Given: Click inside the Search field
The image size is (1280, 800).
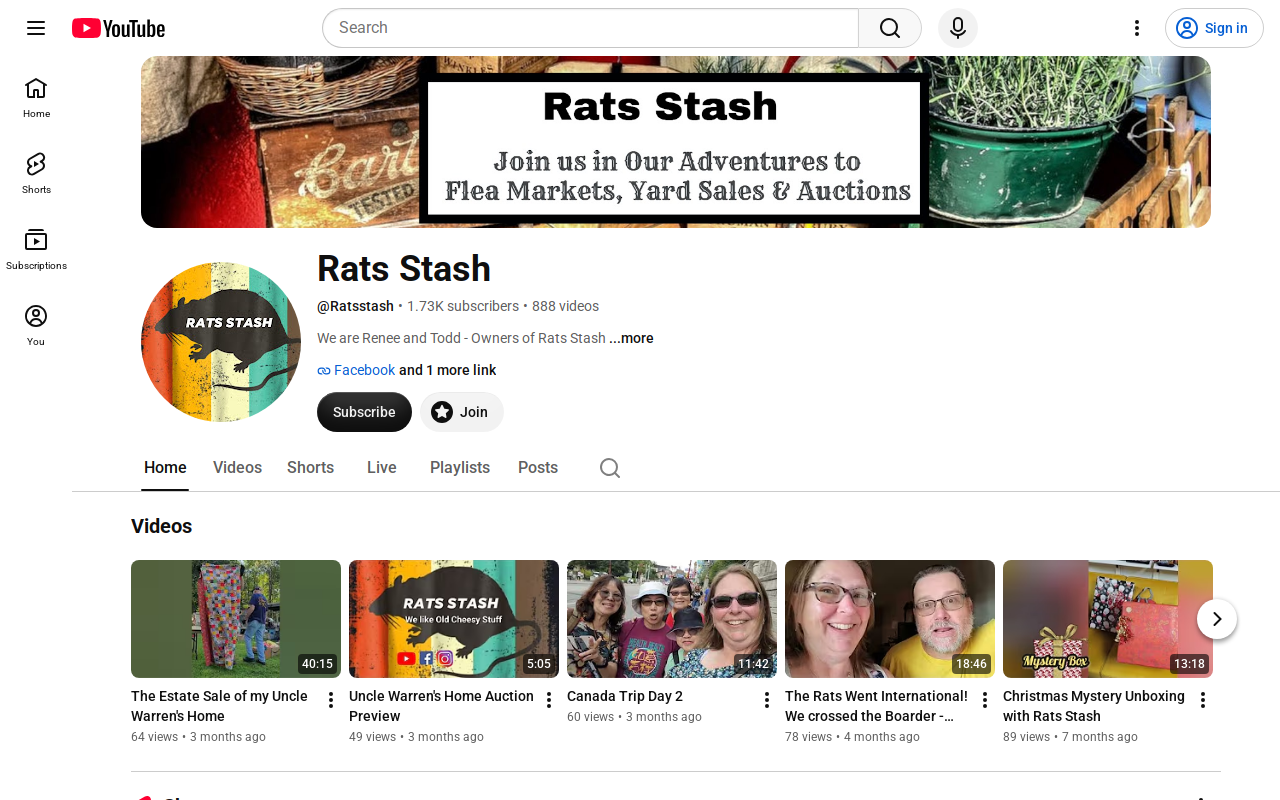Looking at the screenshot, I should tap(590, 28).
